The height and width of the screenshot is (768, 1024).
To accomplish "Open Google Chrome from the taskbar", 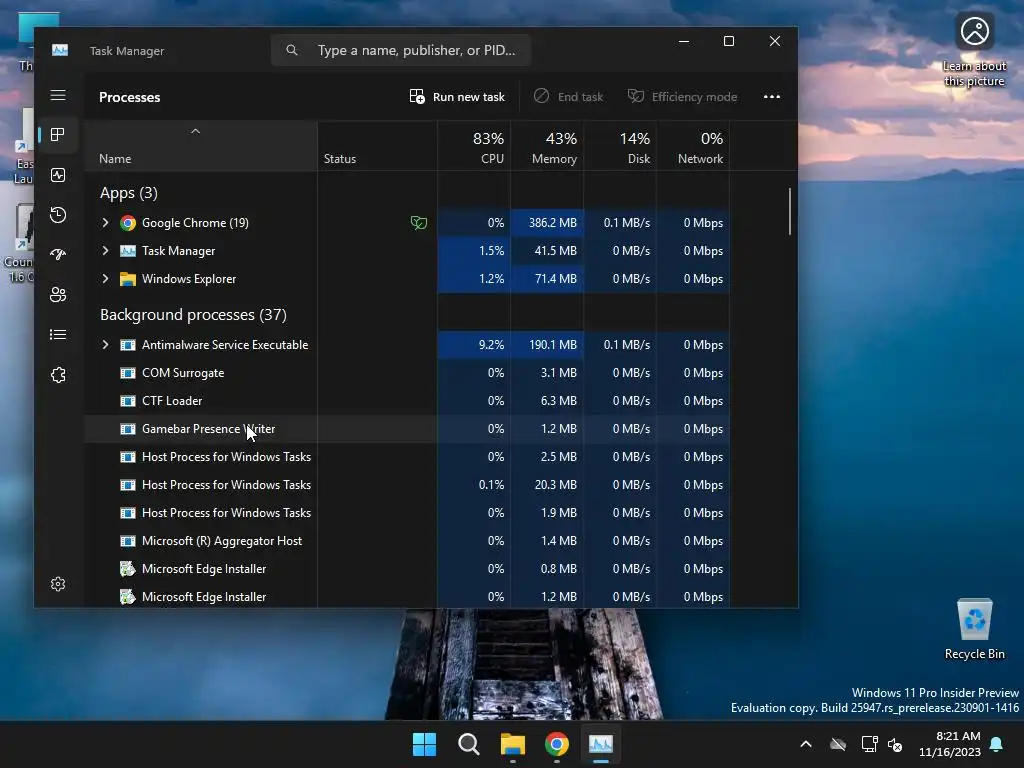I will [557, 744].
